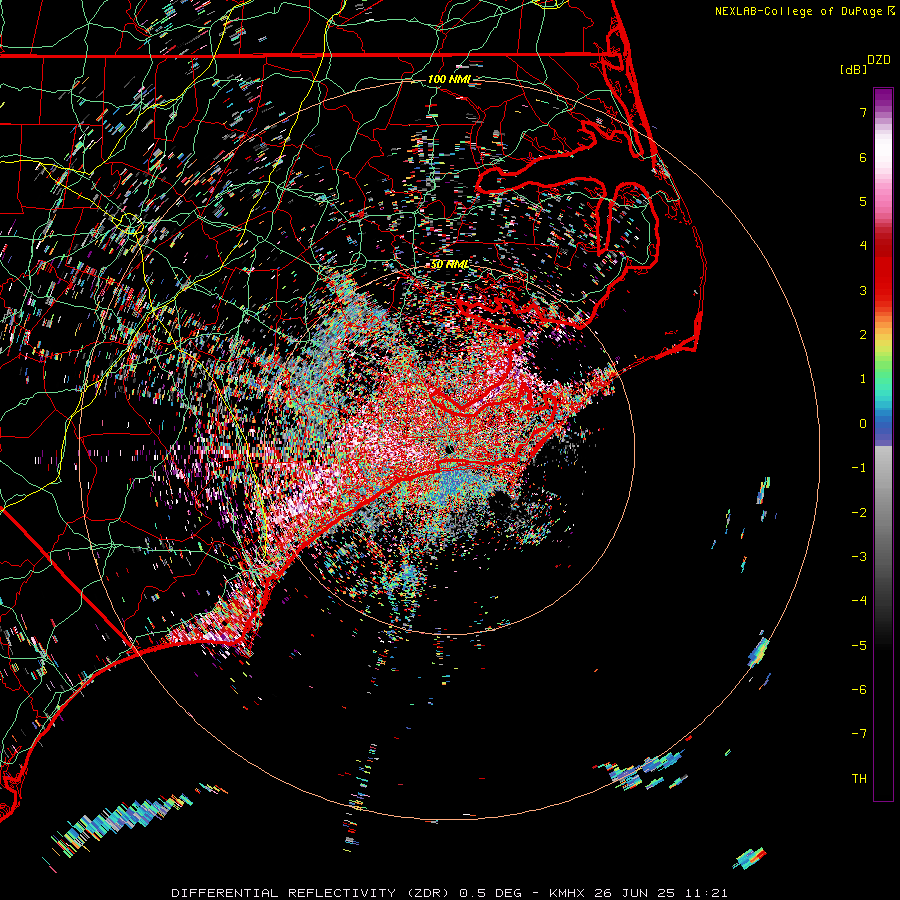The image size is (900, 900).
Task: Click the -1 value on color scale
Action: (859, 468)
